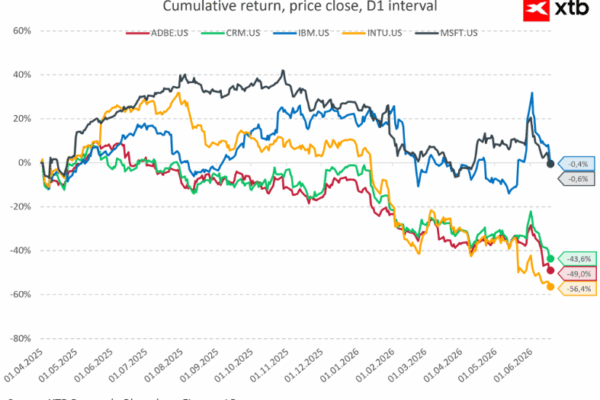The width and height of the screenshot is (600, 400).
Task: Click the -43,6% CRM value tag
Action: point(577,259)
